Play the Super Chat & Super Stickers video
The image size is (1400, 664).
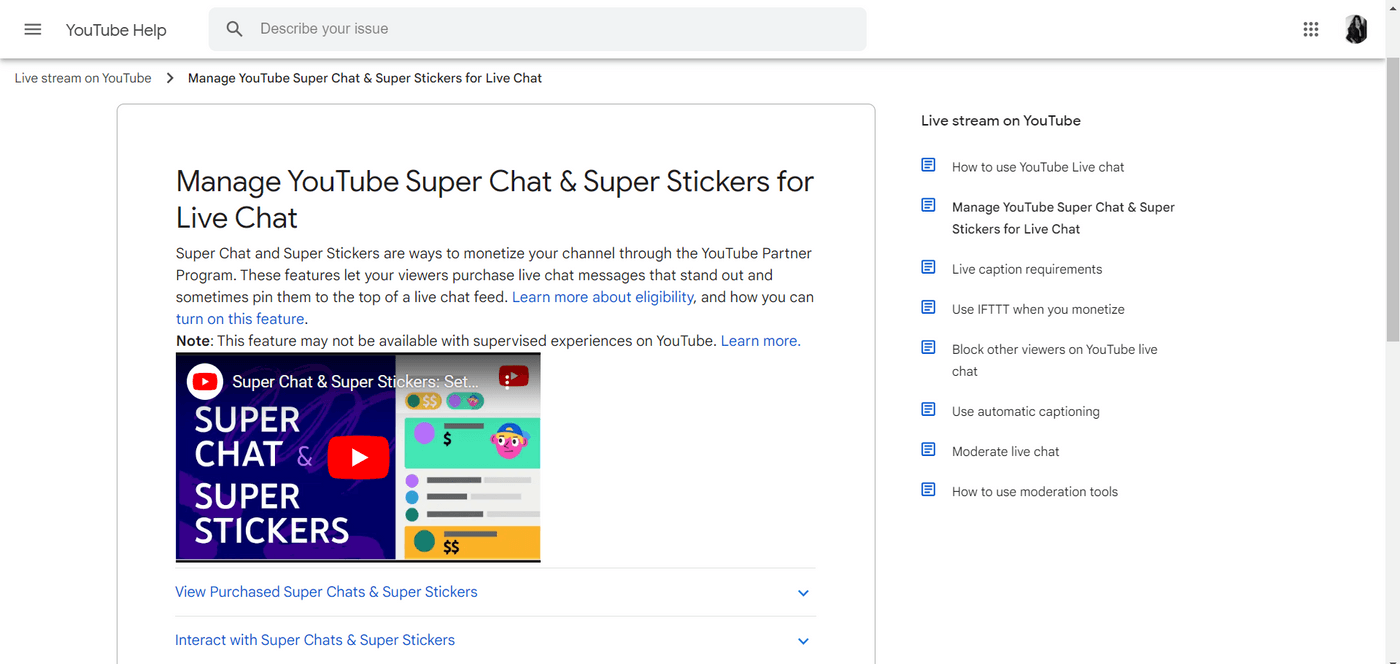(357, 457)
